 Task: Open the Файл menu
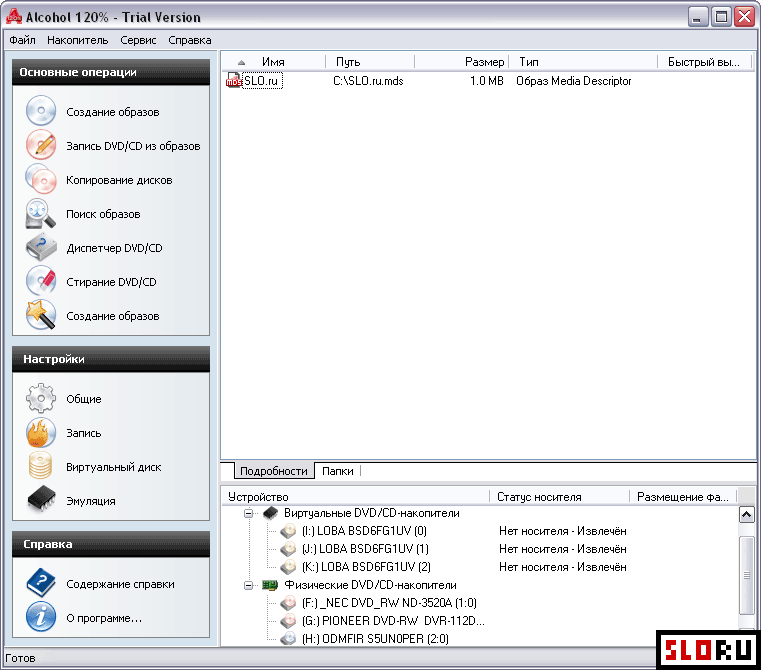22,40
